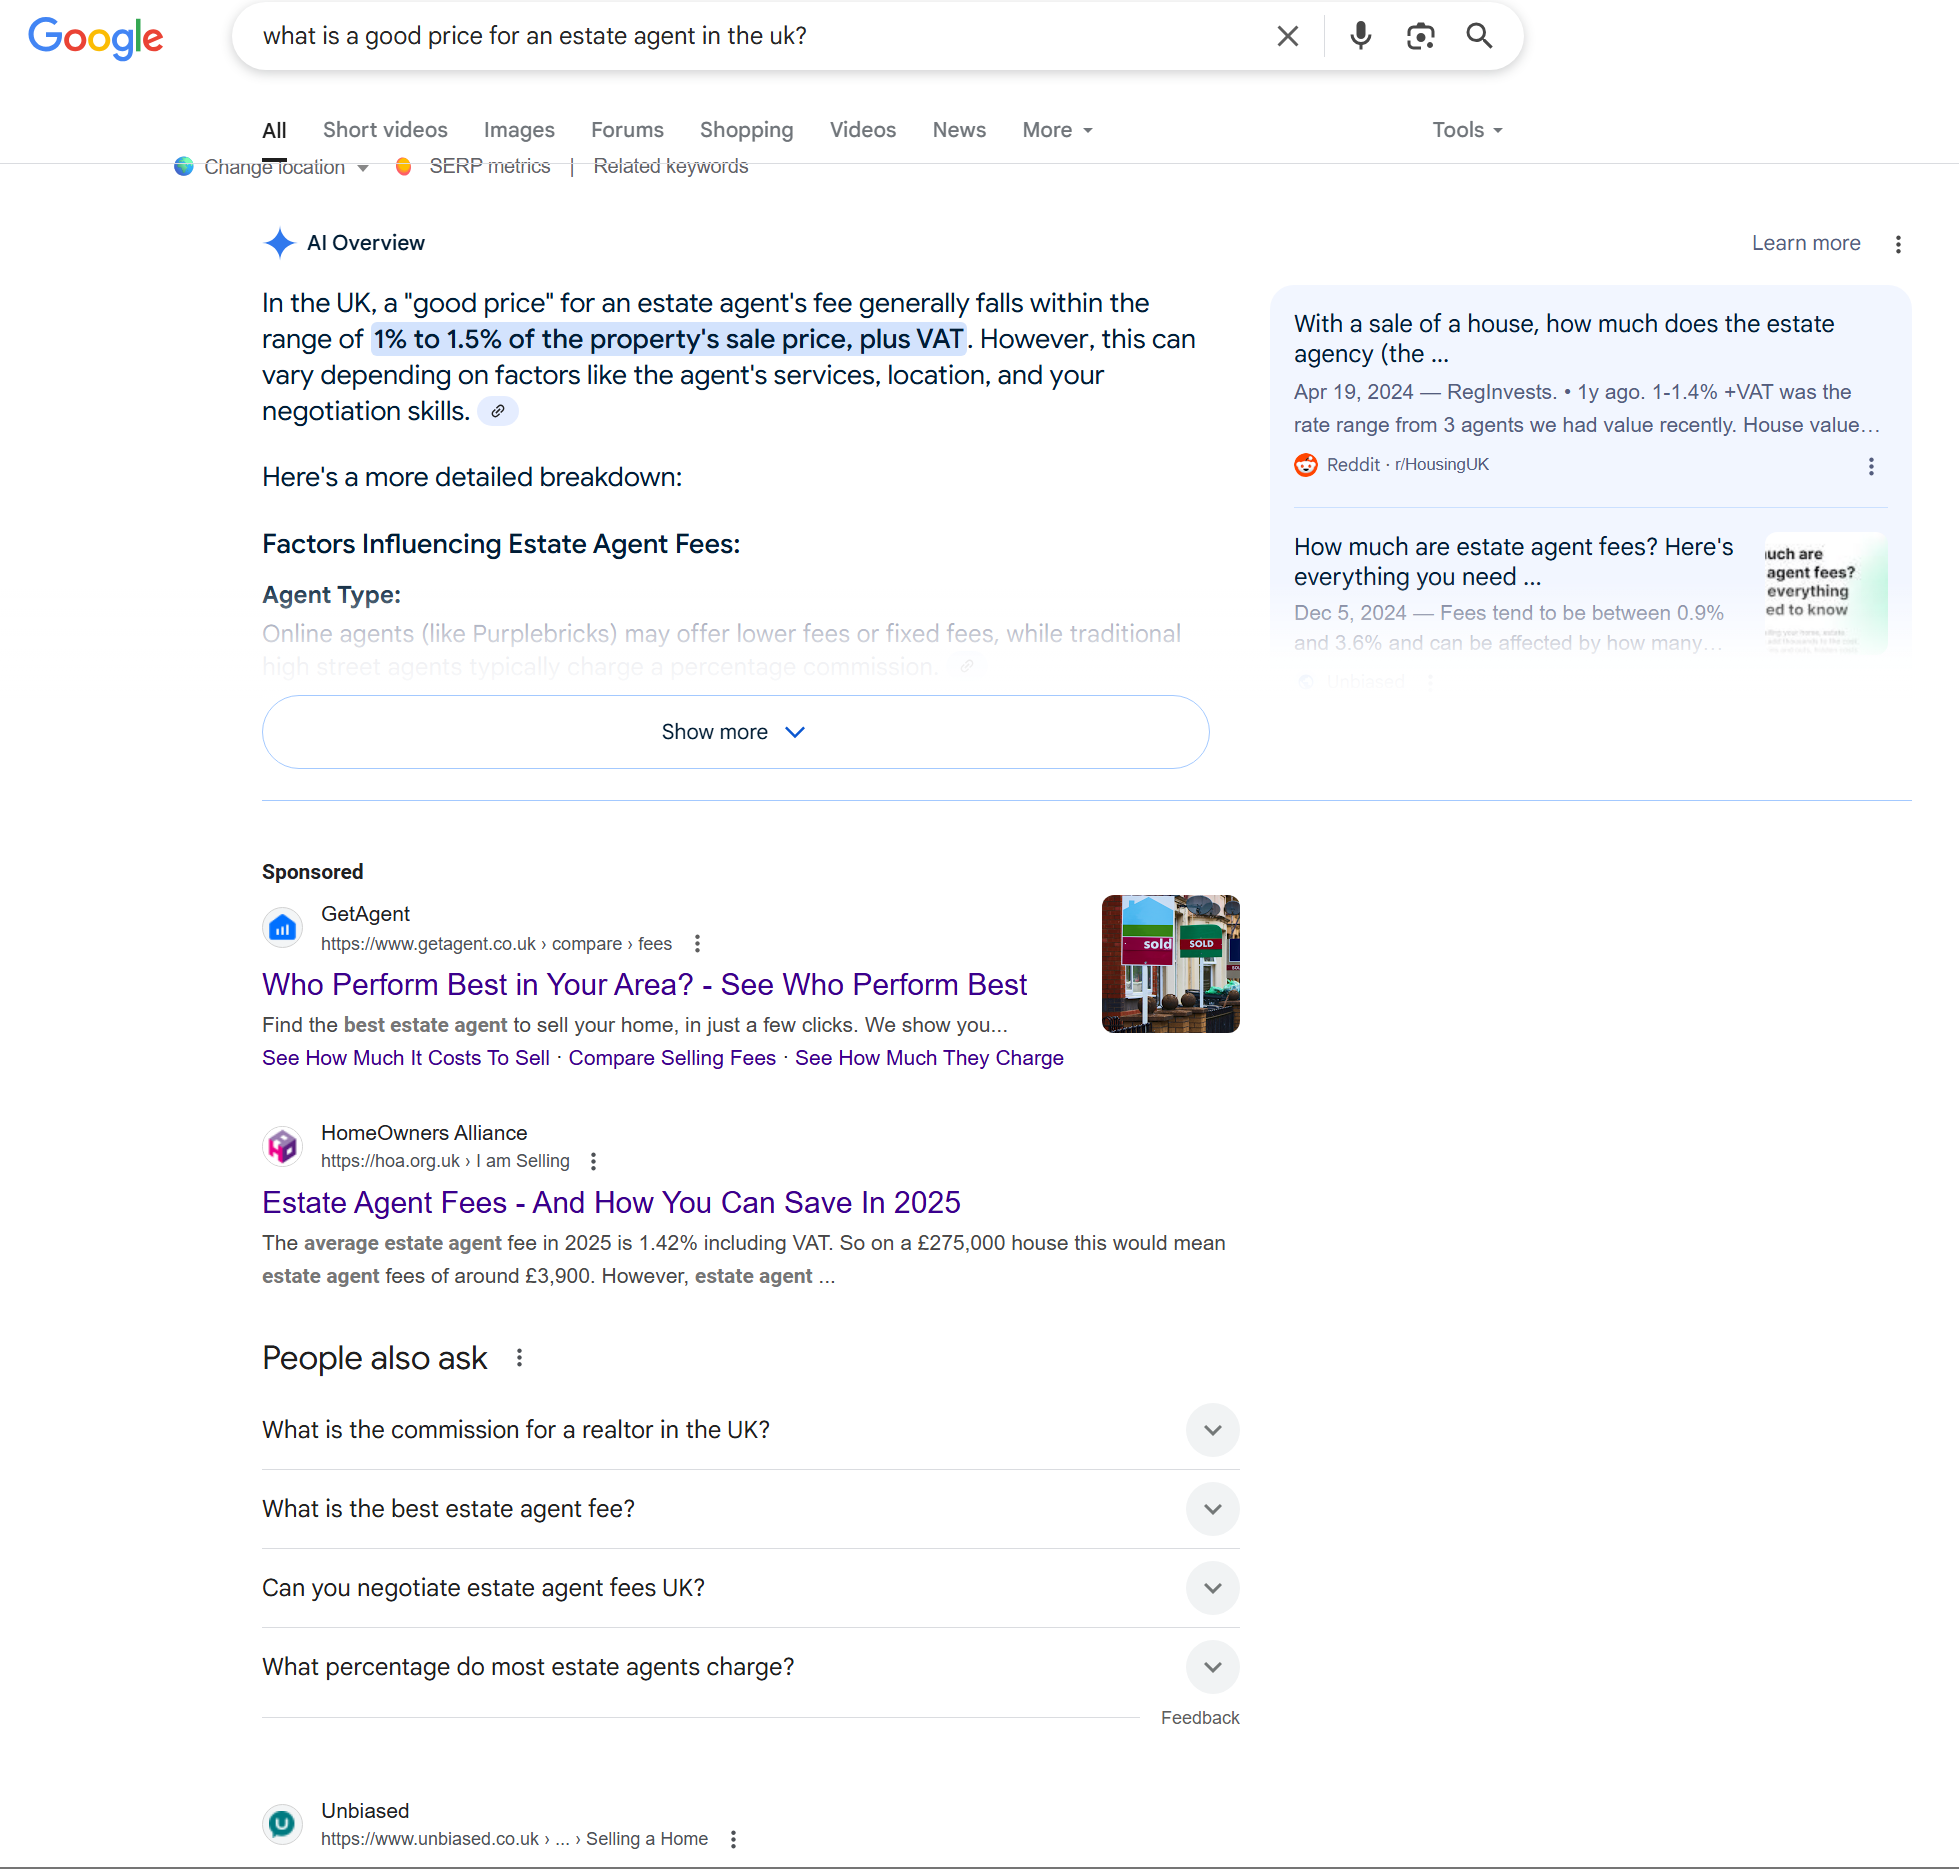1959x1869 pixels.
Task: Click See How Much They Charge sitelink
Action: click(929, 1058)
